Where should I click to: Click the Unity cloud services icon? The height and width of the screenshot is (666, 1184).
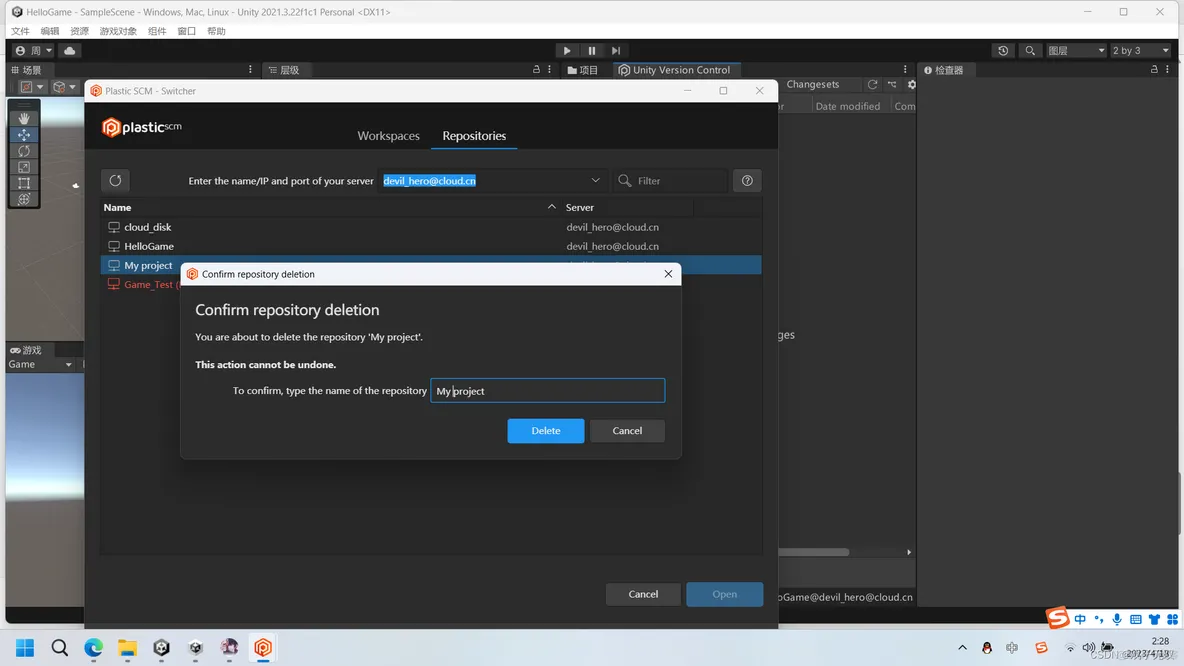[x=69, y=51]
